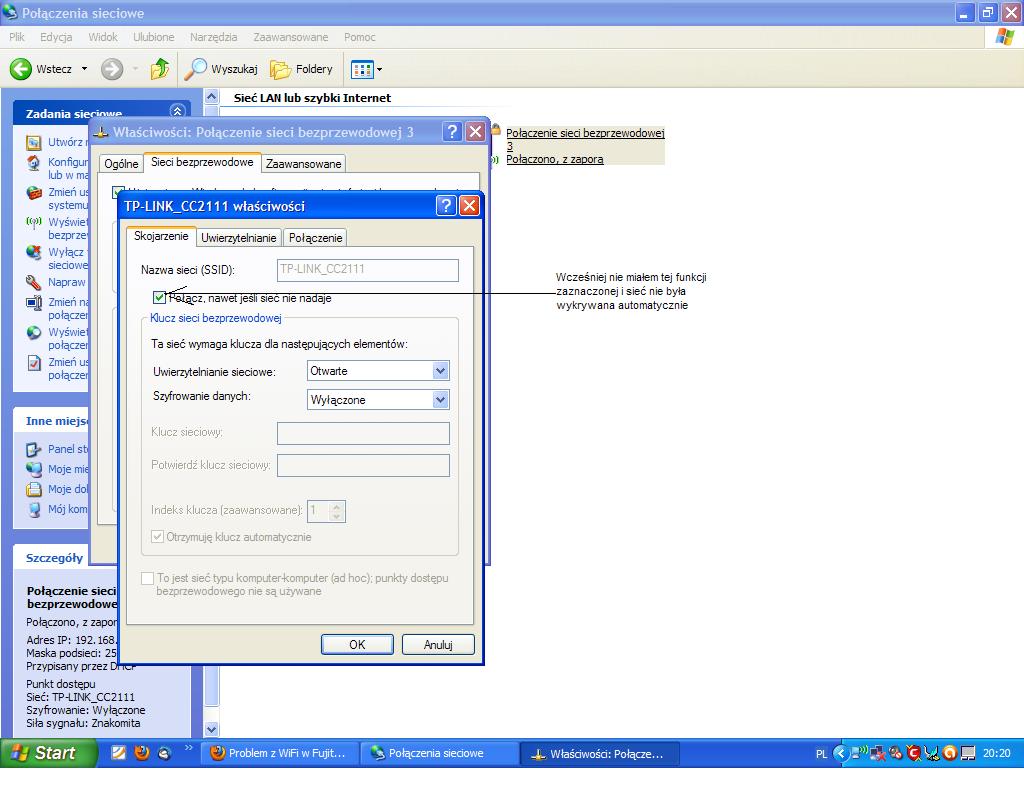This screenshot has width=1024, height=800.
Task: Toggle Otrzymuję klucz automatycznie checkbox
Action: click(x=158, y=537)
